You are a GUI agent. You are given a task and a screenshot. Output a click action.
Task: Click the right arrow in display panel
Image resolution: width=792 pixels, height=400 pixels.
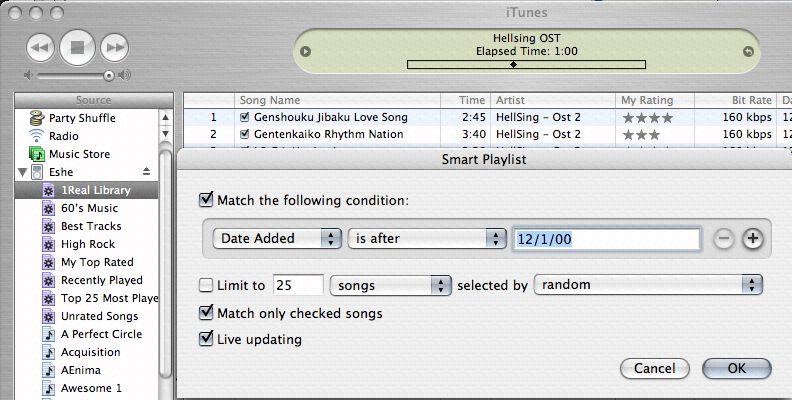(x=748, y=52)
